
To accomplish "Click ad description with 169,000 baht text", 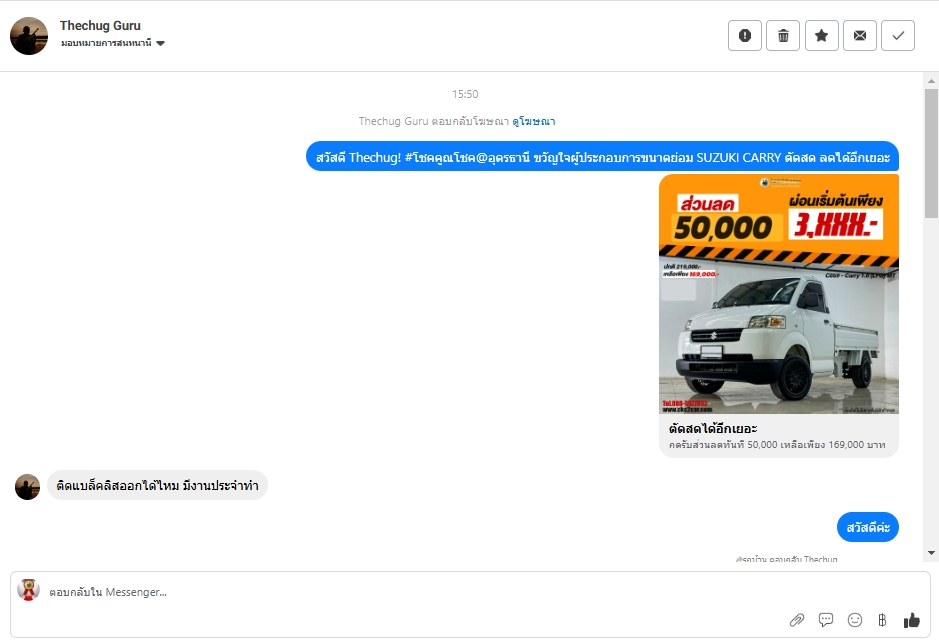I will (x=777, y=445).
